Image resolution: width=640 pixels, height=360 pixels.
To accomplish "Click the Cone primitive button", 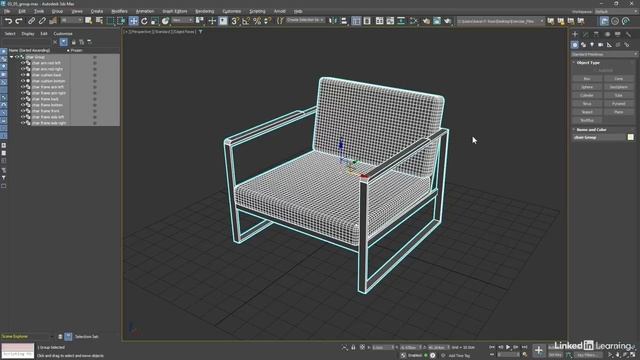I will coord(619,78).
